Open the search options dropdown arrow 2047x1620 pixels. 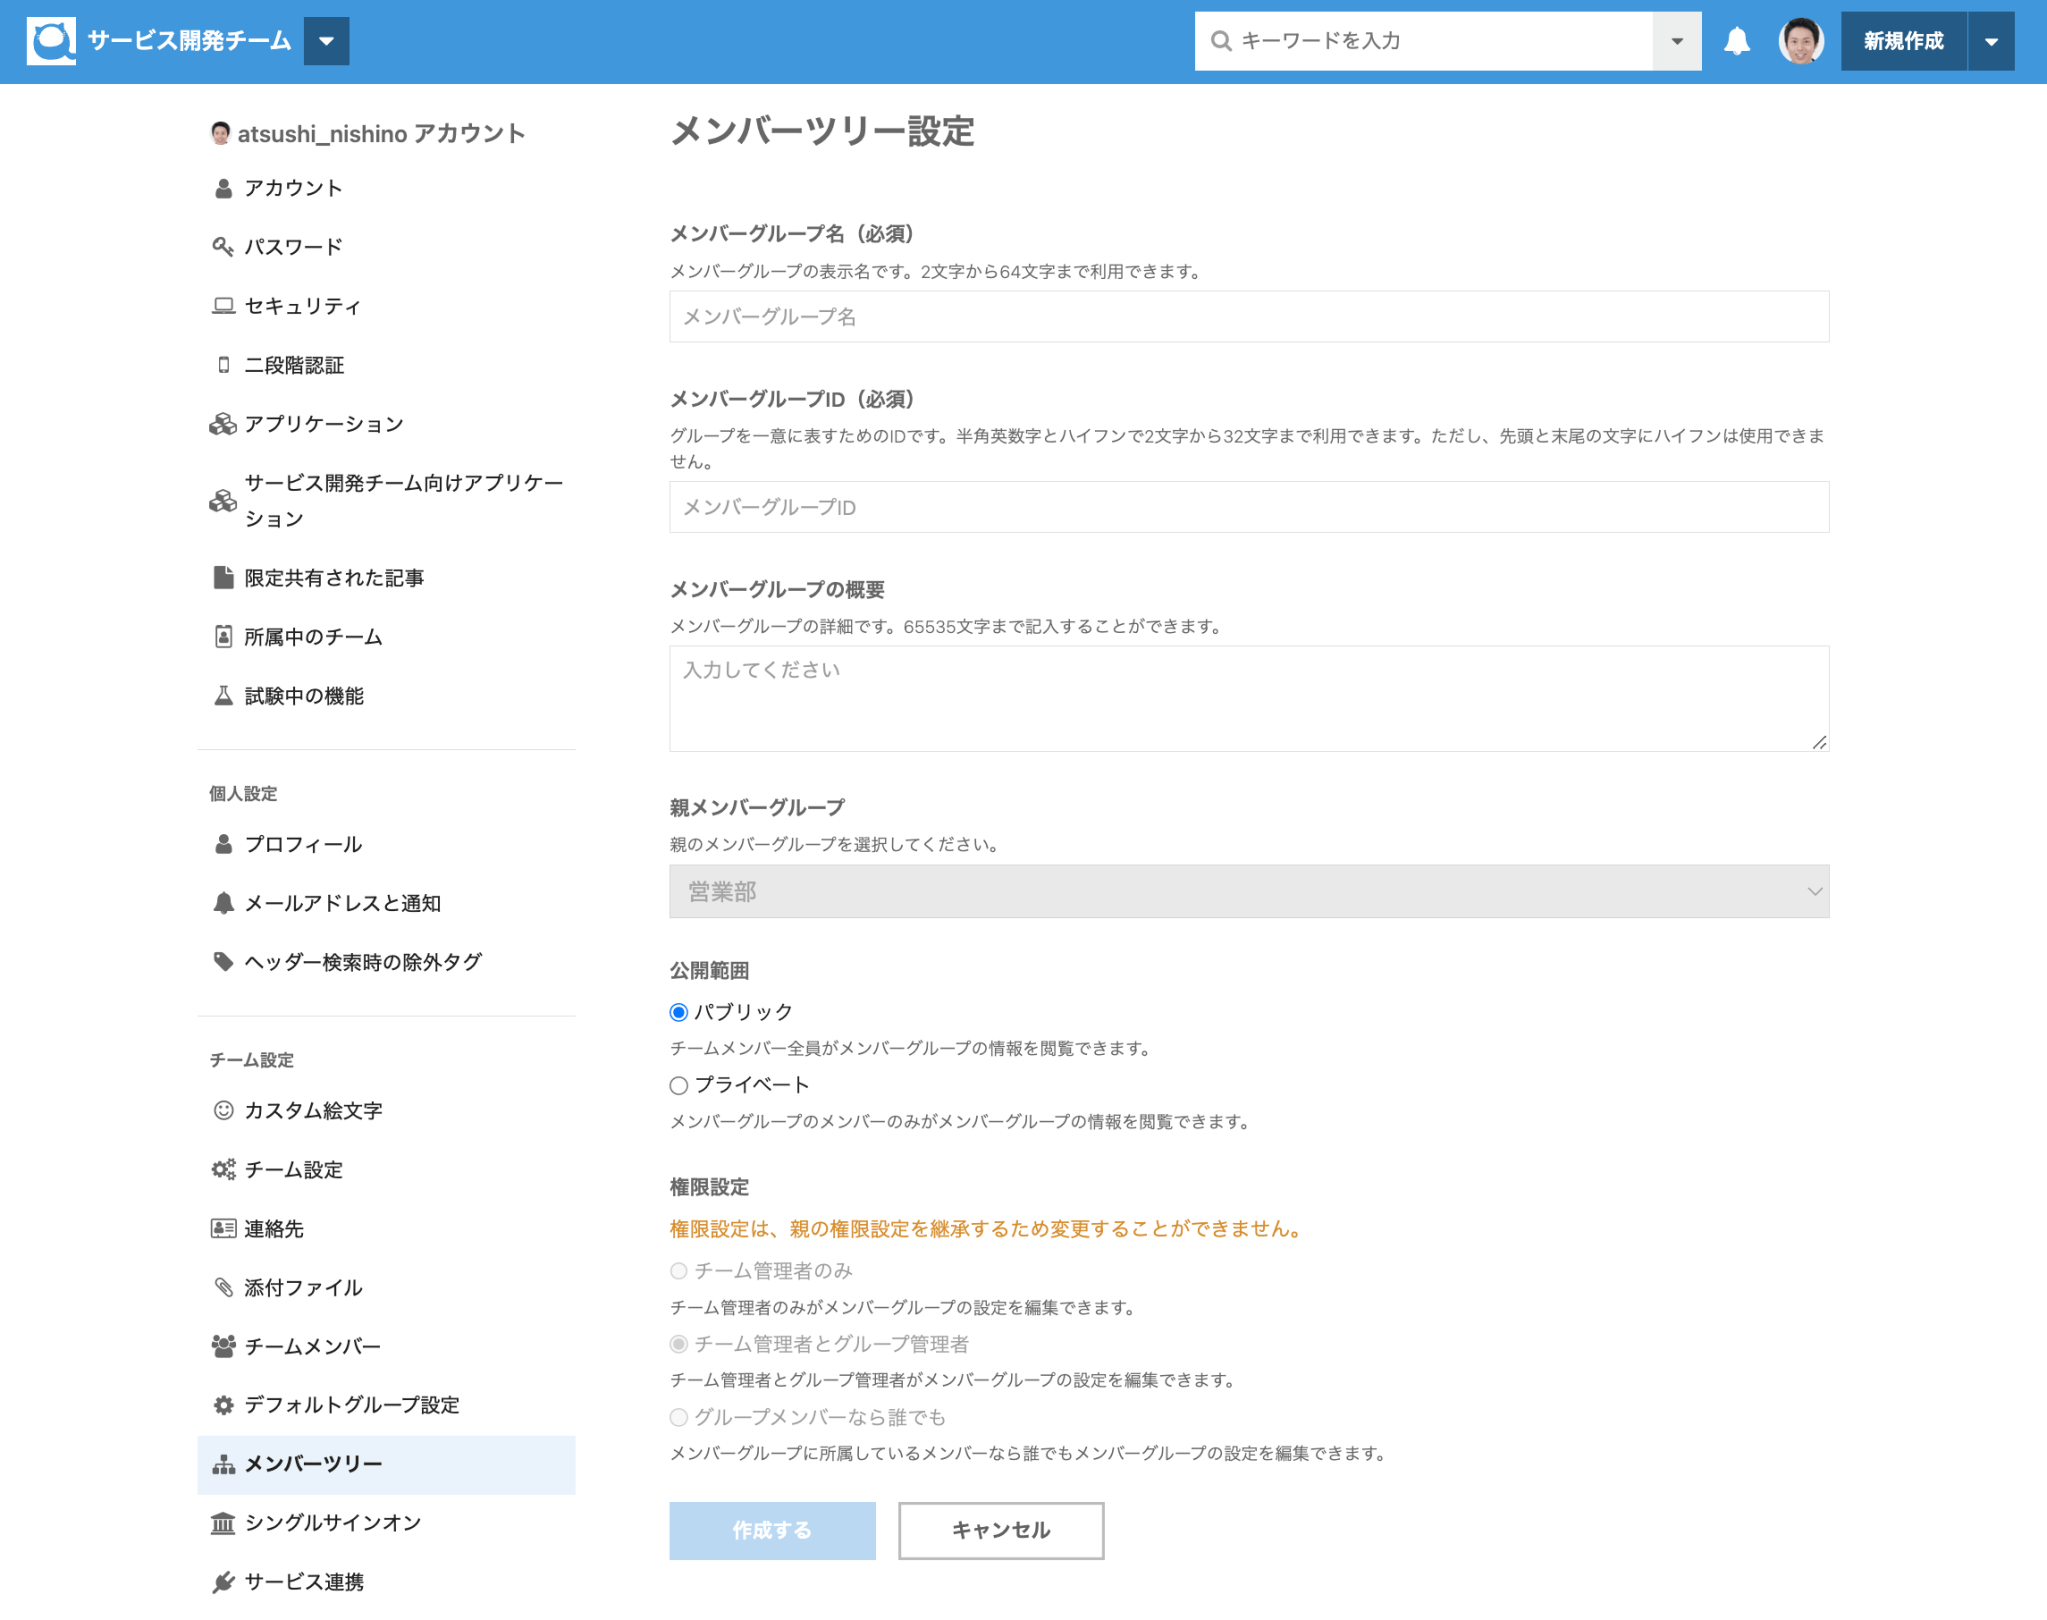(x=1677, y=41)
